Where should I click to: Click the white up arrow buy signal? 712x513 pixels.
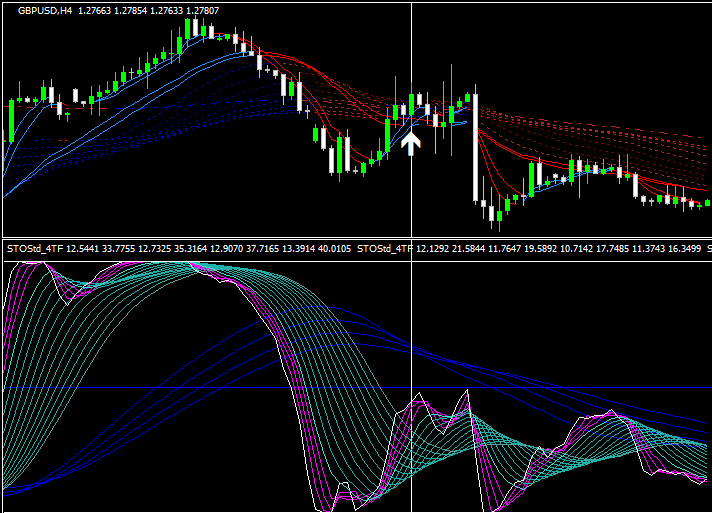(x=410, y=143)
